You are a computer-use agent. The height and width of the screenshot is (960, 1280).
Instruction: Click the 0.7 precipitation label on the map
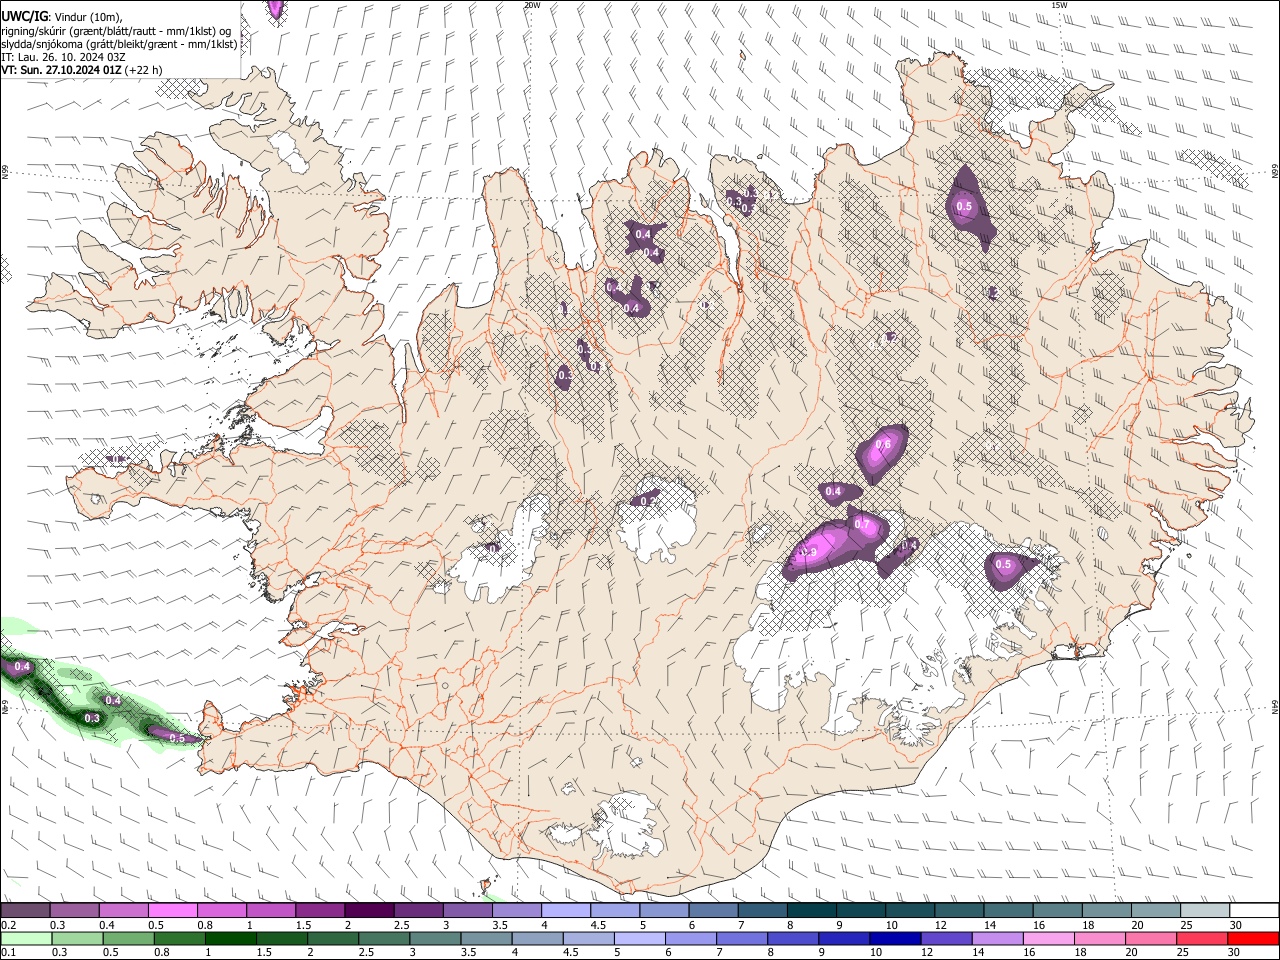coord(863,525)
